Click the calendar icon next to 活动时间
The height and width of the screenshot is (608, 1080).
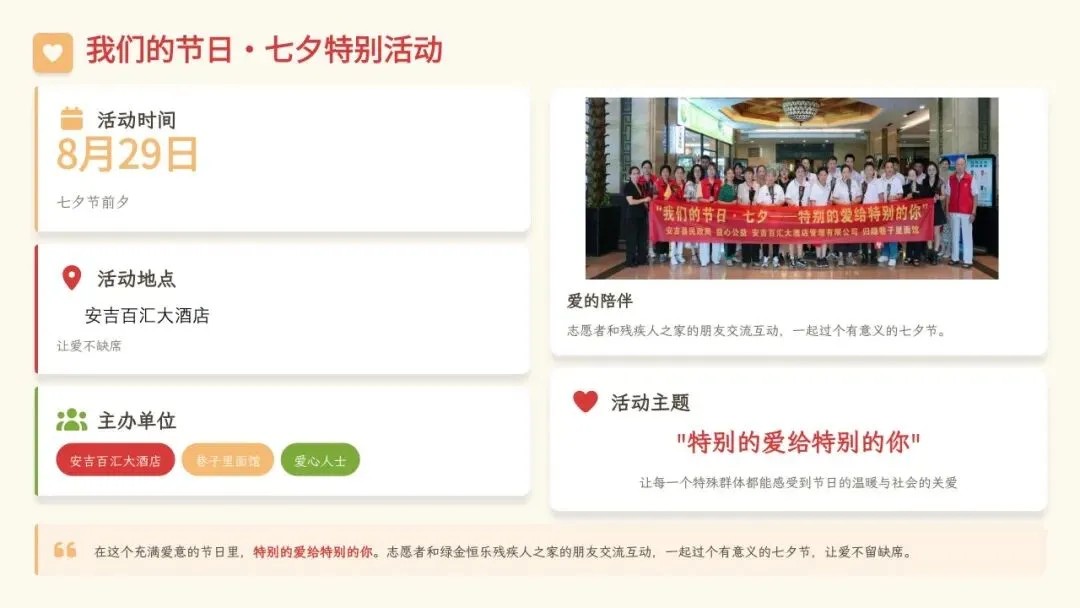coord(72,118)
